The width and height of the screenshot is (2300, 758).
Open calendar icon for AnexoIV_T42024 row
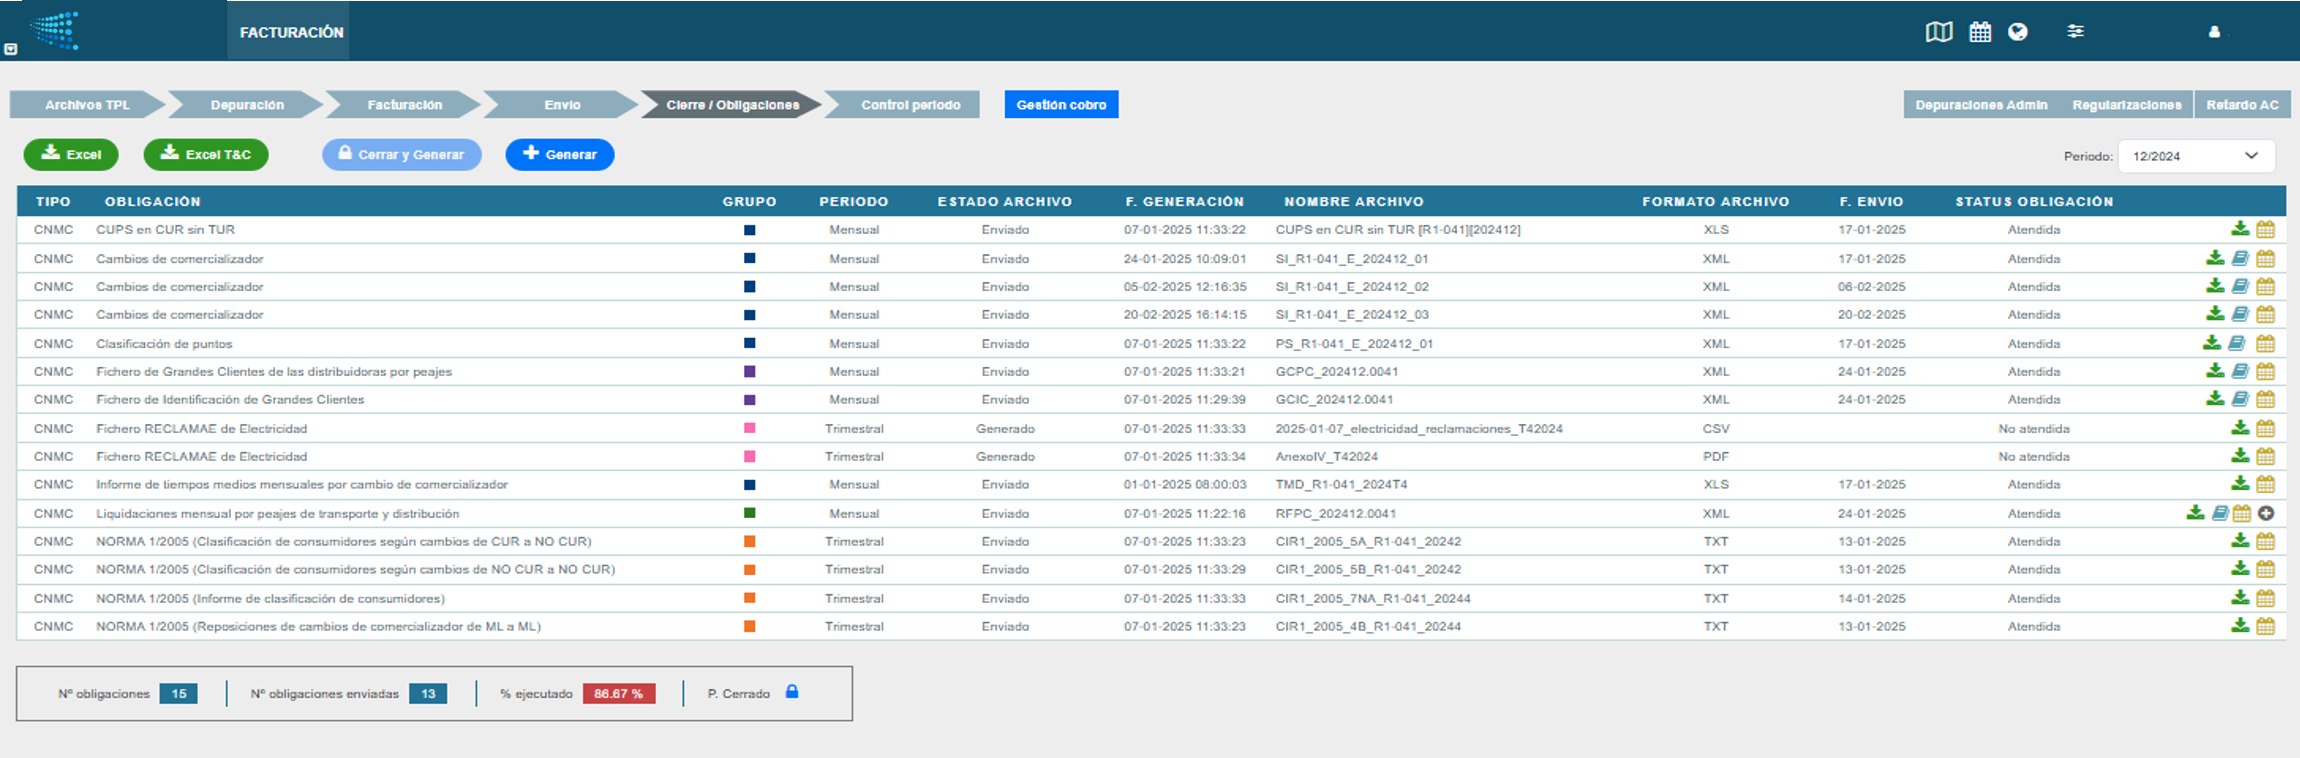coord(2265,456)
